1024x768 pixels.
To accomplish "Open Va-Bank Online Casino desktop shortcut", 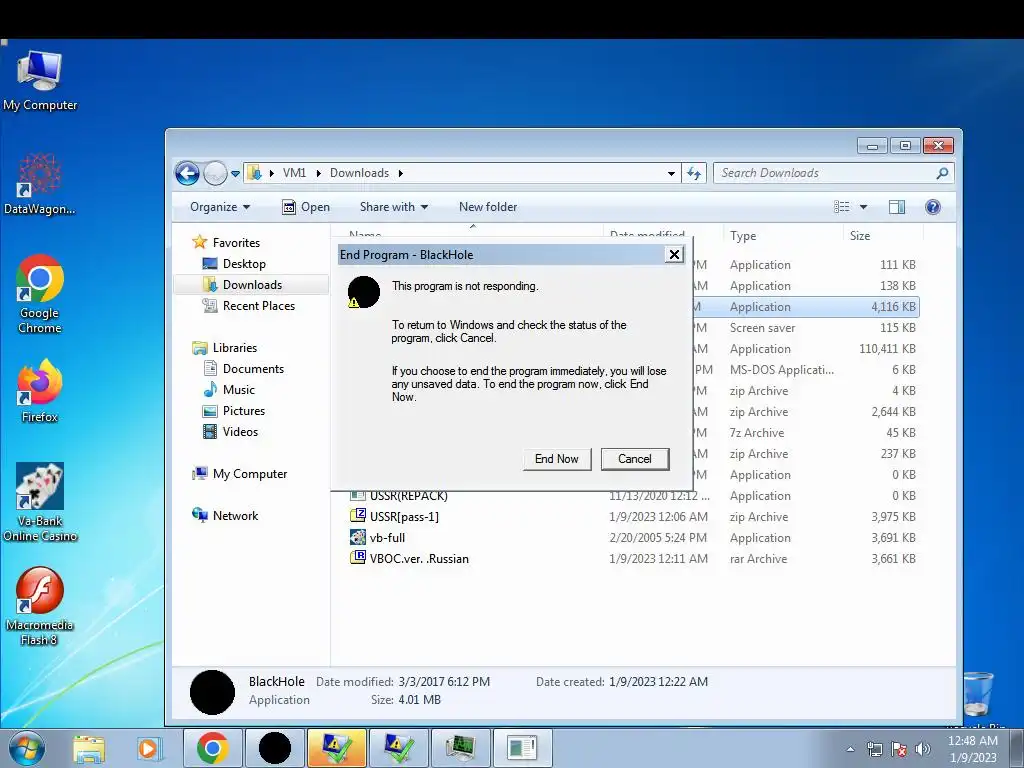I will (x=40, y=502).
